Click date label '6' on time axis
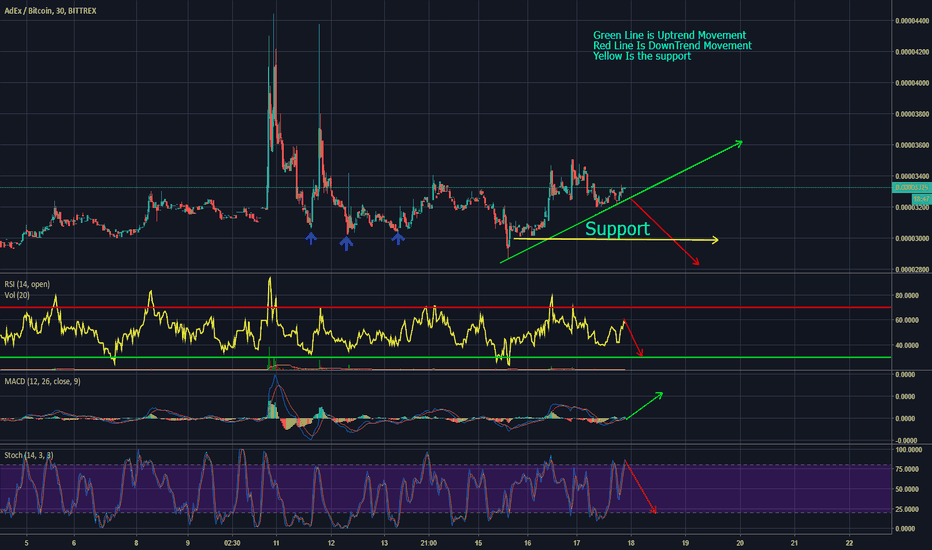 pyautogui.click(x=74, y=543)
